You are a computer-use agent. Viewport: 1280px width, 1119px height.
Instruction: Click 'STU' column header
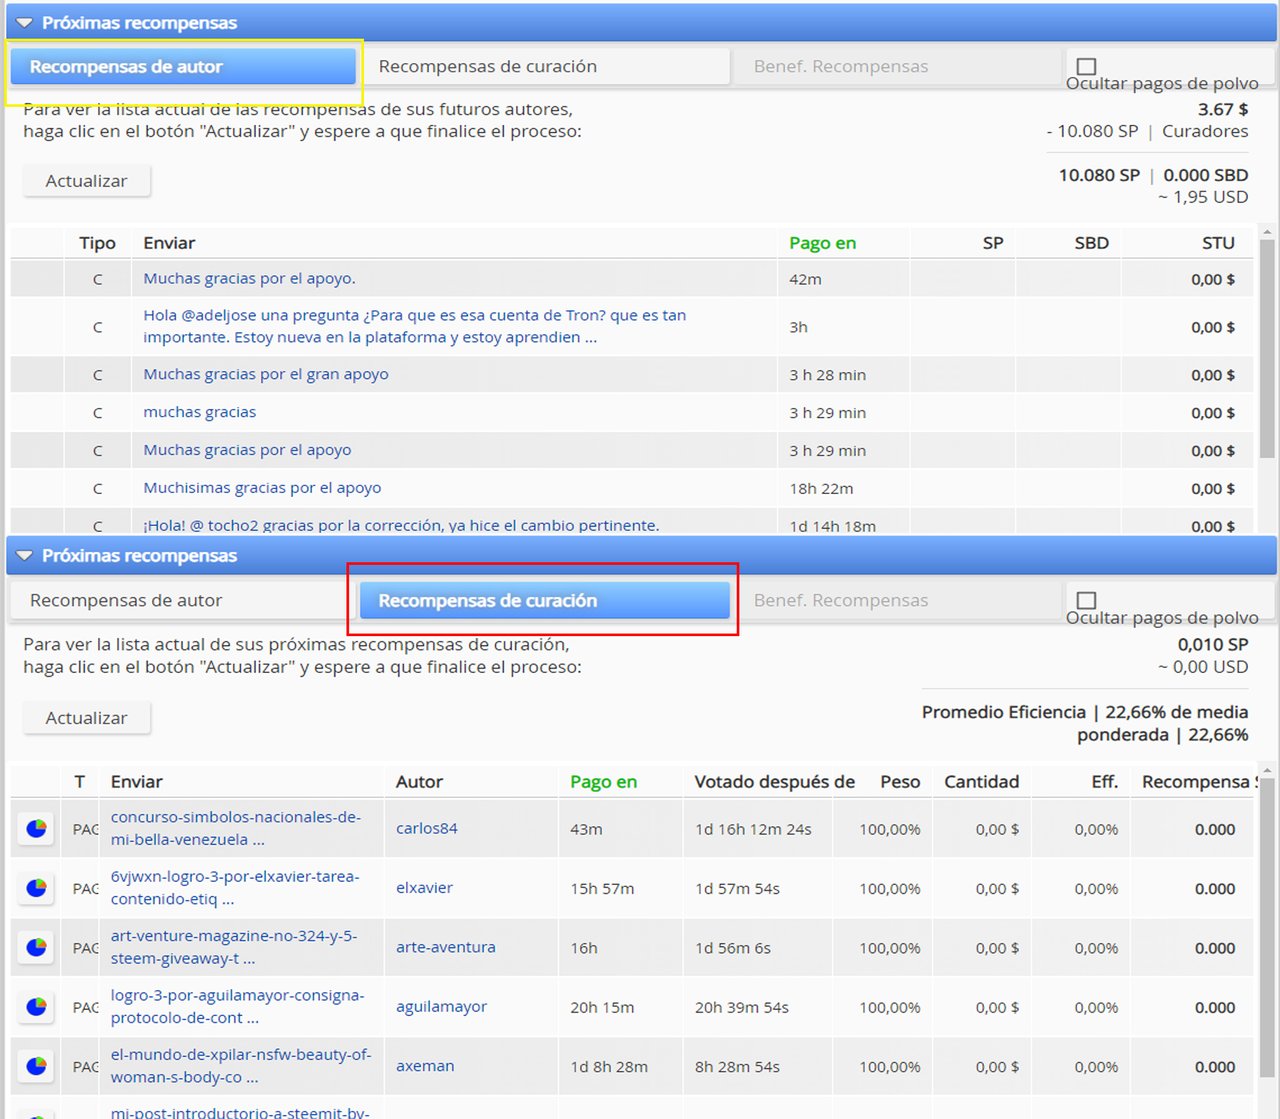click(1218, 243)
